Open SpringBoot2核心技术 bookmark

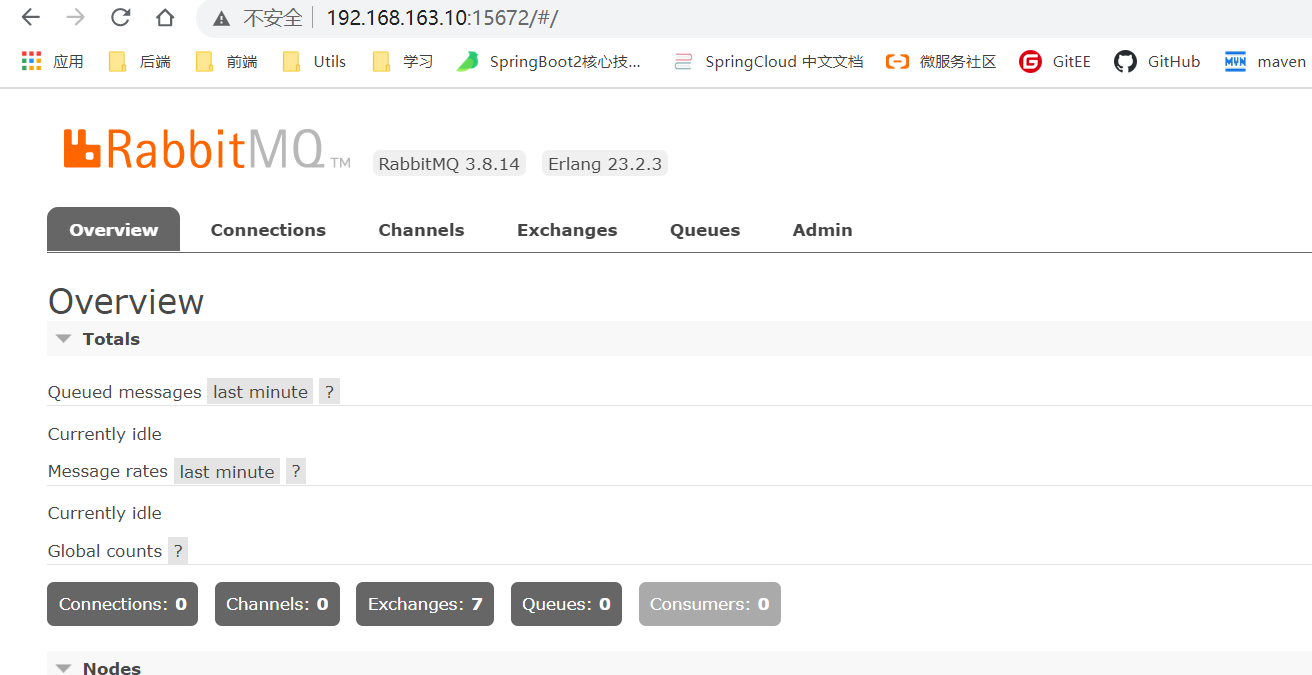(x=549, y=62)
